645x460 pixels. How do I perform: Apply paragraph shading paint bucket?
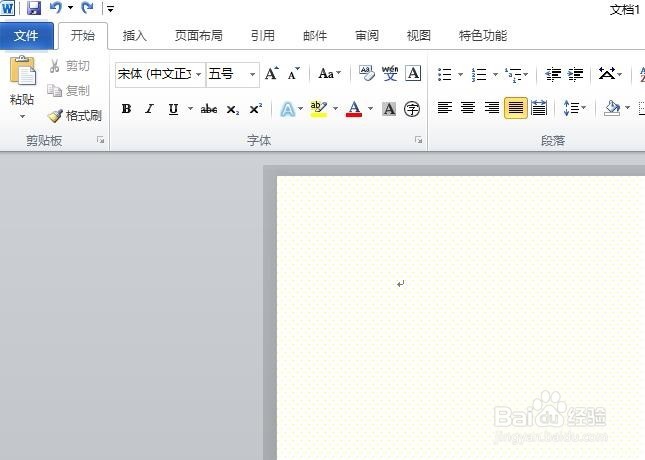(612, 108)
